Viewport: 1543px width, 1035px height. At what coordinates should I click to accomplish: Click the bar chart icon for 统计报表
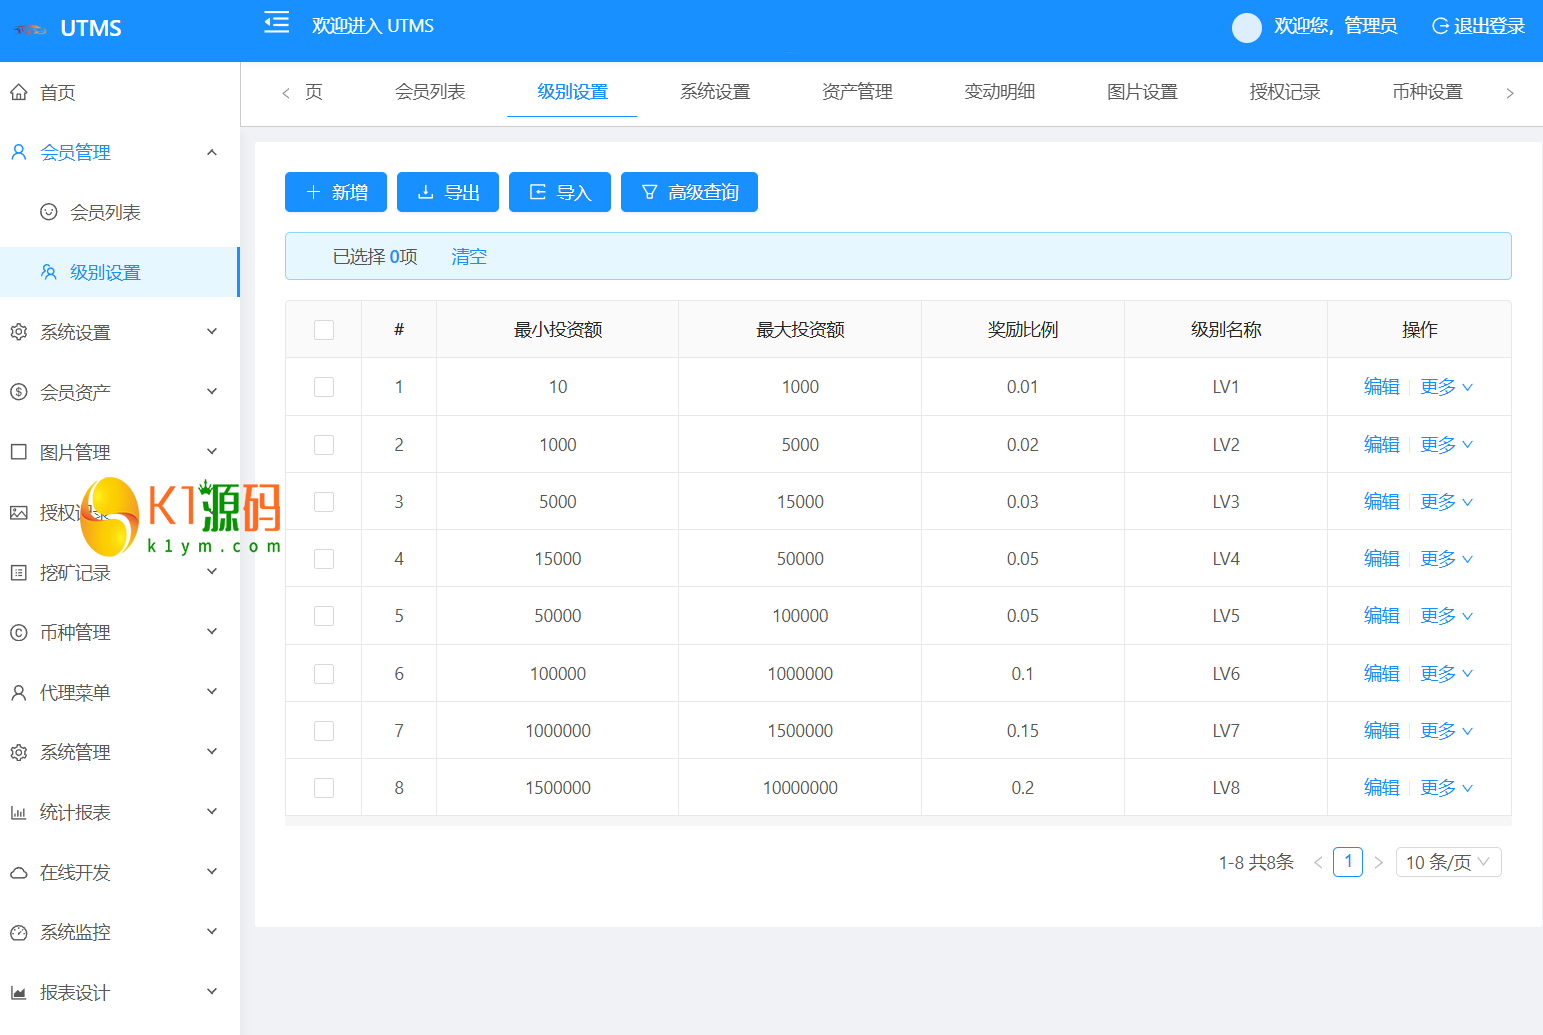click(18, 812)
